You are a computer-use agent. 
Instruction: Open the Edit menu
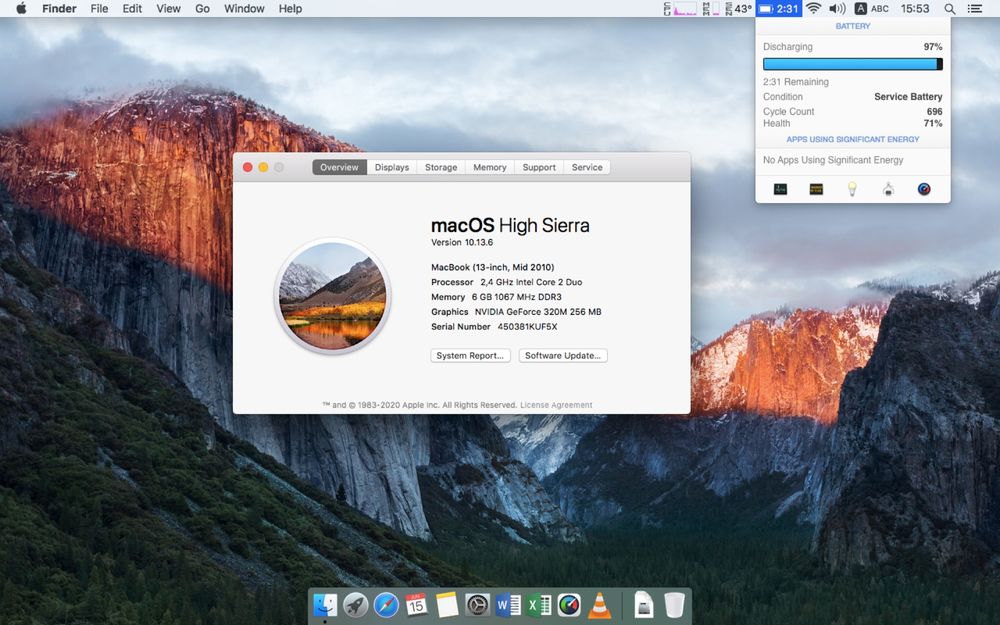132,8
